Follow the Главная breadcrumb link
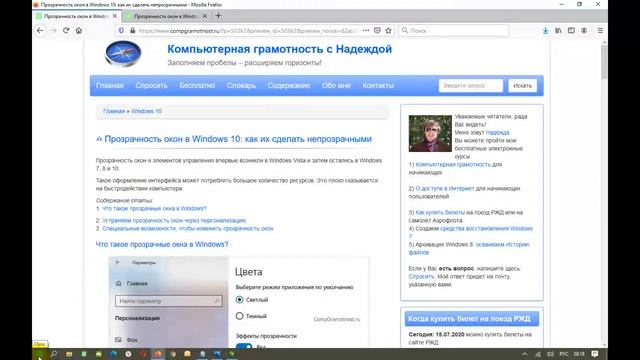Viewport: 640px width, 360px height. 114,111
